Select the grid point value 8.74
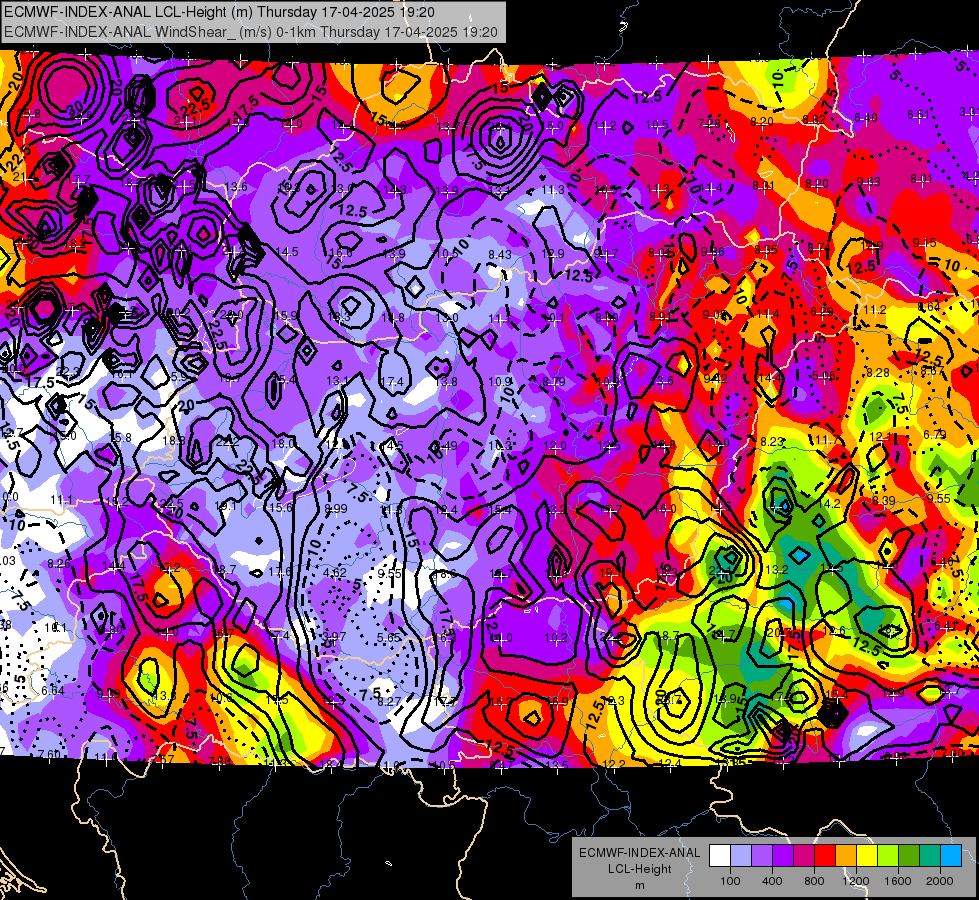Screen dimensions: 979x900 point(819,248)
